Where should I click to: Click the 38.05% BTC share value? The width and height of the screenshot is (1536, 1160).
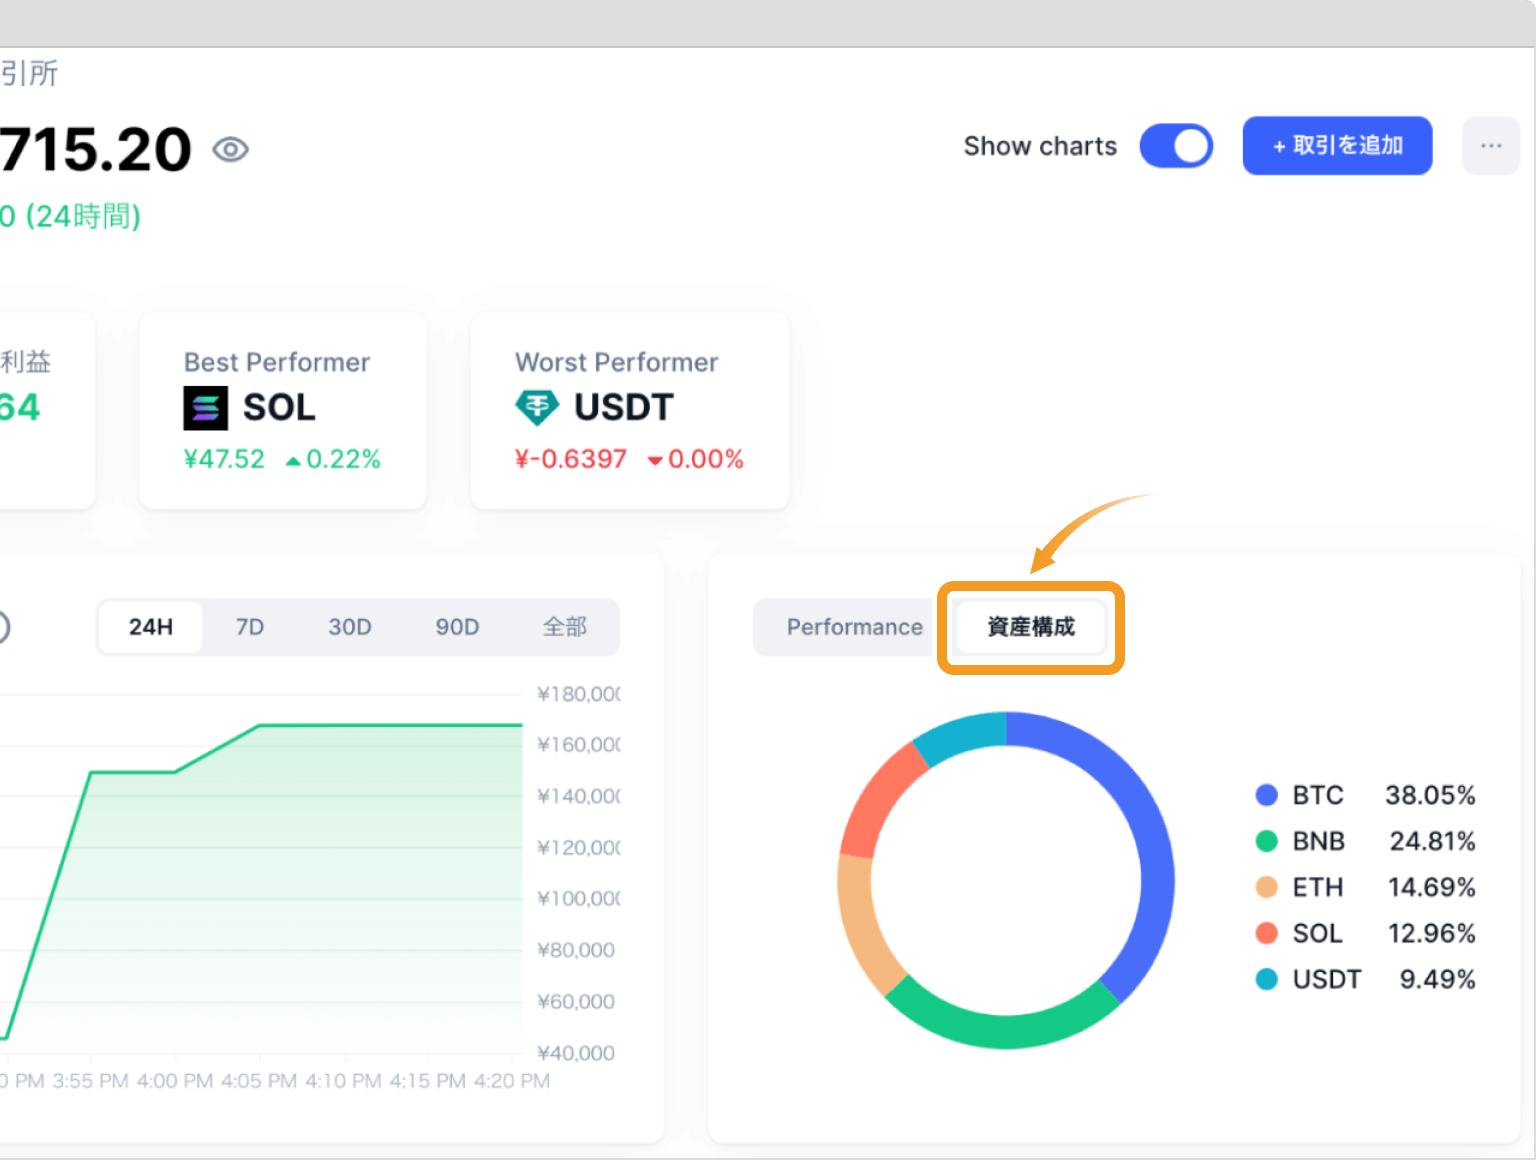click(x=1430, y=795)
